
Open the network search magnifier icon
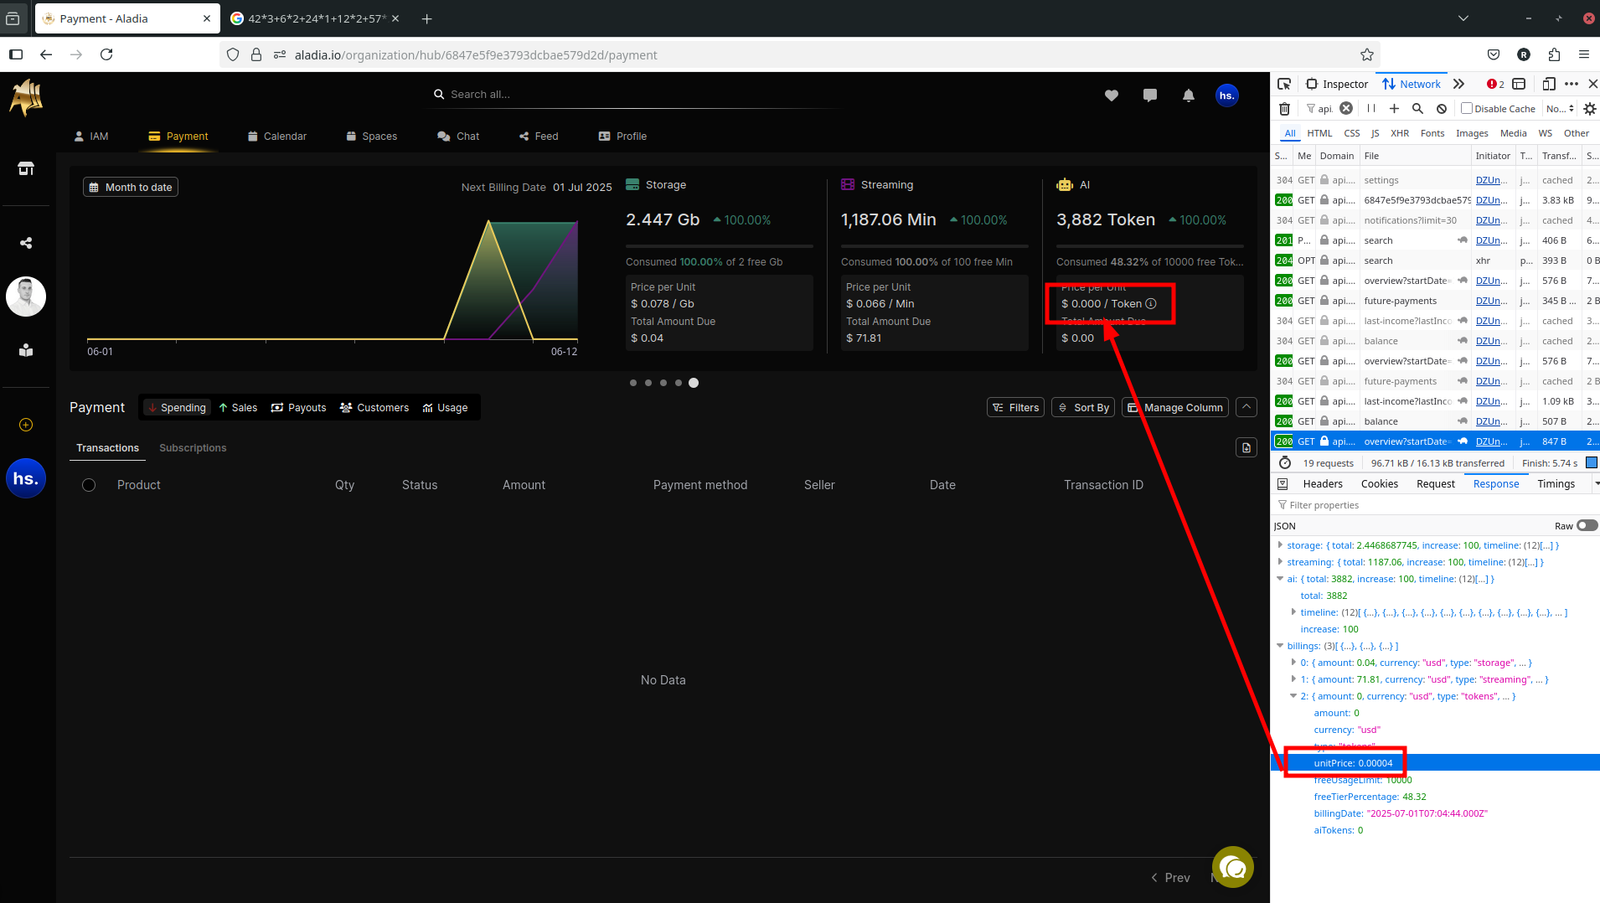[x=1417, y=108]
